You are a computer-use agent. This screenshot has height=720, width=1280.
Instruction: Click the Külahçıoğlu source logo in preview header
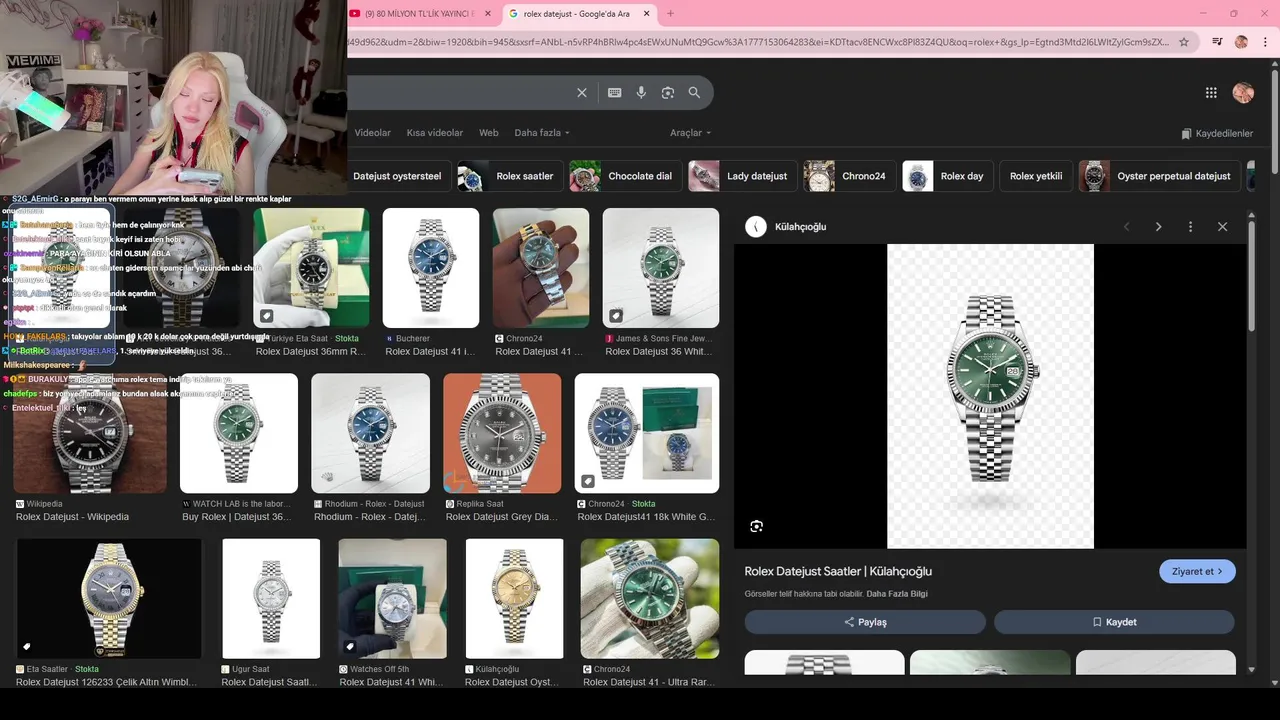(x=756, y=227)
